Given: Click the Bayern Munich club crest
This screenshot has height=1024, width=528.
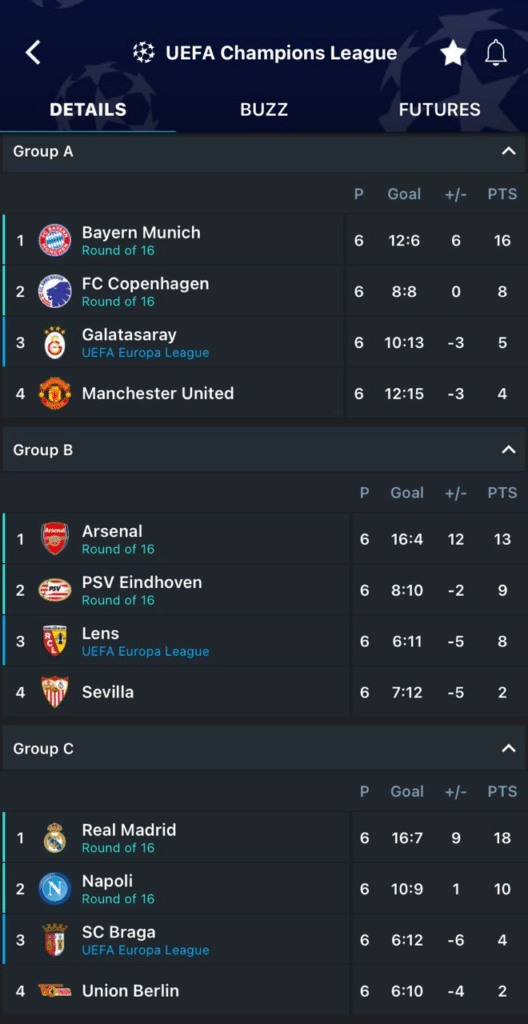Looking at the screenshot, I should click(x=55, y=240).
